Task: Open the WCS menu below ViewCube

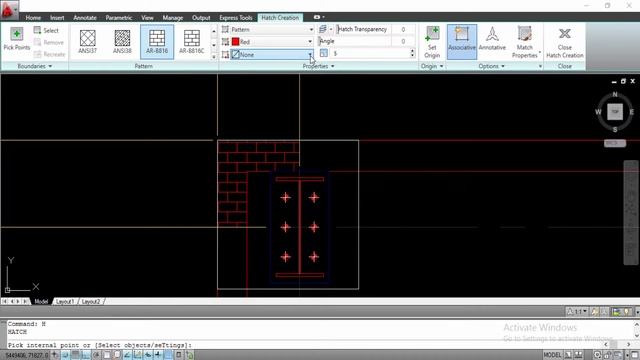Action: pos(615,143)
